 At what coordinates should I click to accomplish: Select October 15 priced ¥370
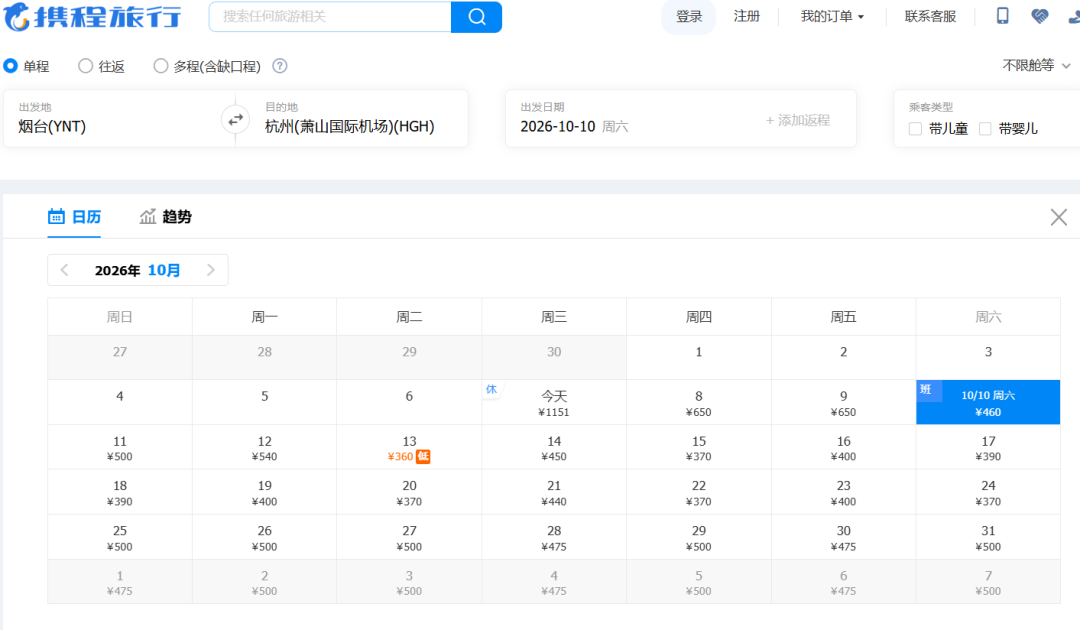point(698,448)
